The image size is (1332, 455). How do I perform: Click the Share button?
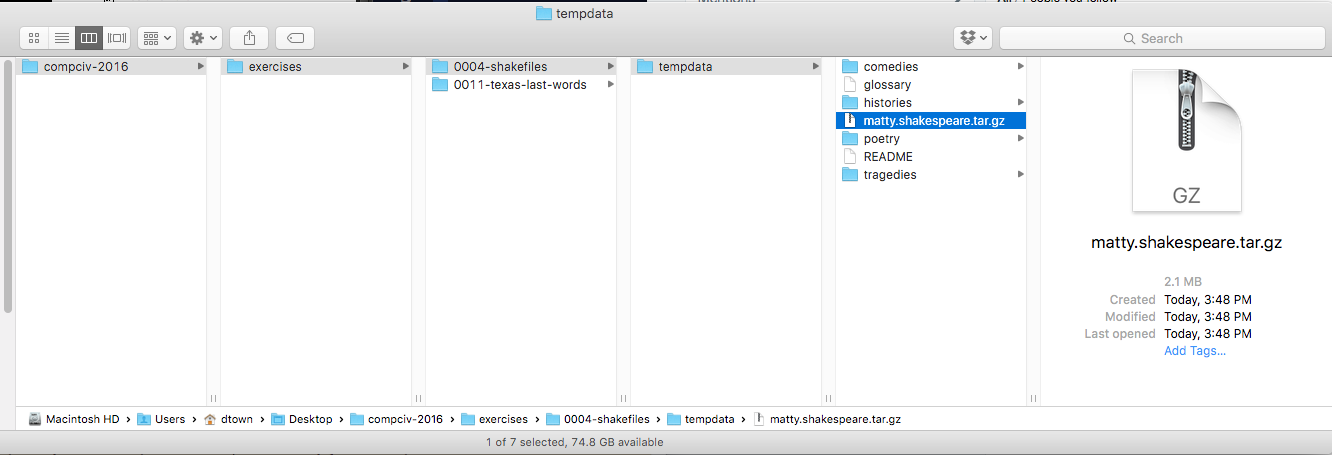pyautogui.click(x=249, y=38)
